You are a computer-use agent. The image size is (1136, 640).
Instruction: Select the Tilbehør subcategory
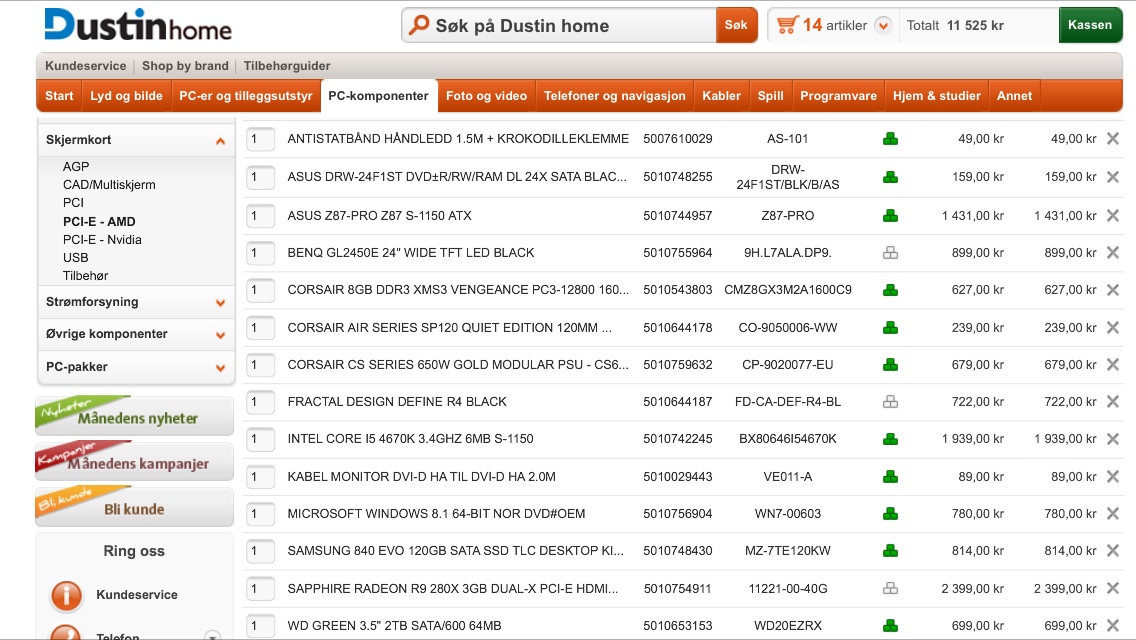(x=85, y=276)
